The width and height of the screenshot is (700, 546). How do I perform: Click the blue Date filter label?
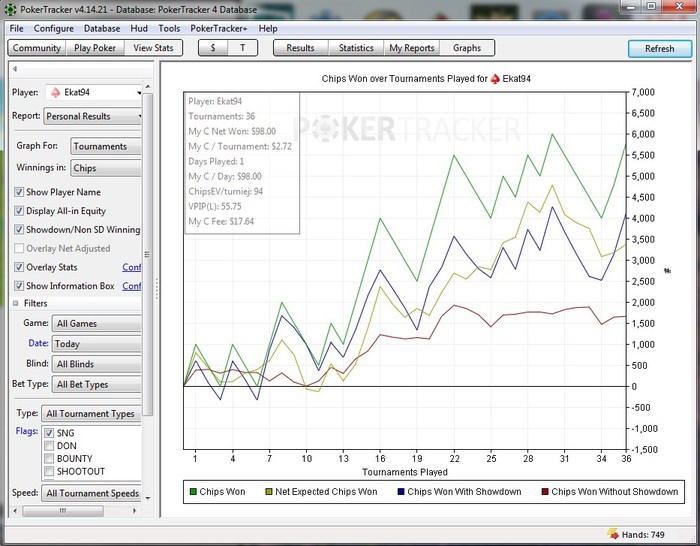pyautogui.click(x=38, y=343)
